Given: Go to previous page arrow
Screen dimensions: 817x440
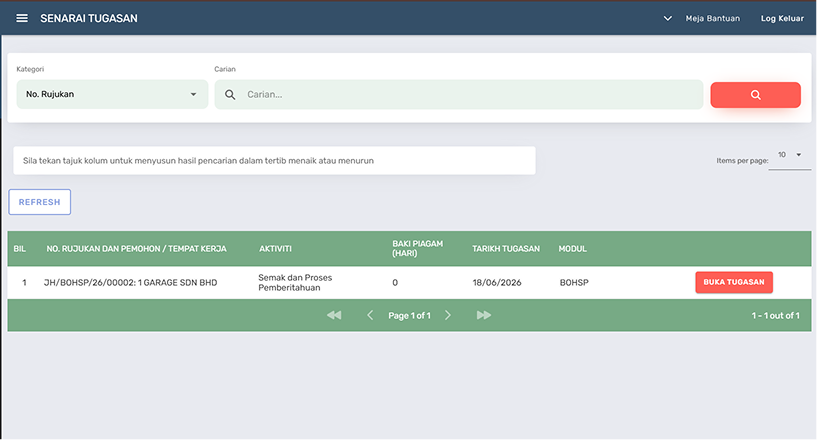Looking at the screenshot, I should pyautogui.click(x=370, y=315).
